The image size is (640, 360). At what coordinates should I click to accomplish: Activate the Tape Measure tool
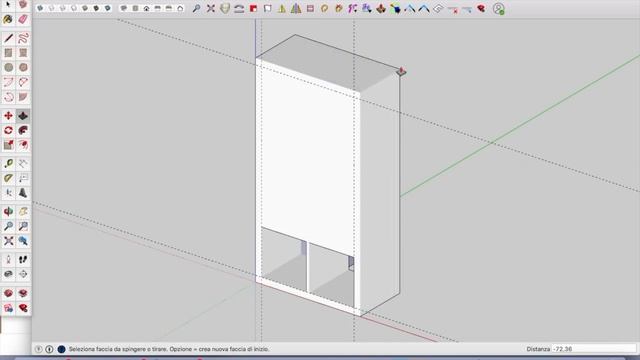click(8, 164)
